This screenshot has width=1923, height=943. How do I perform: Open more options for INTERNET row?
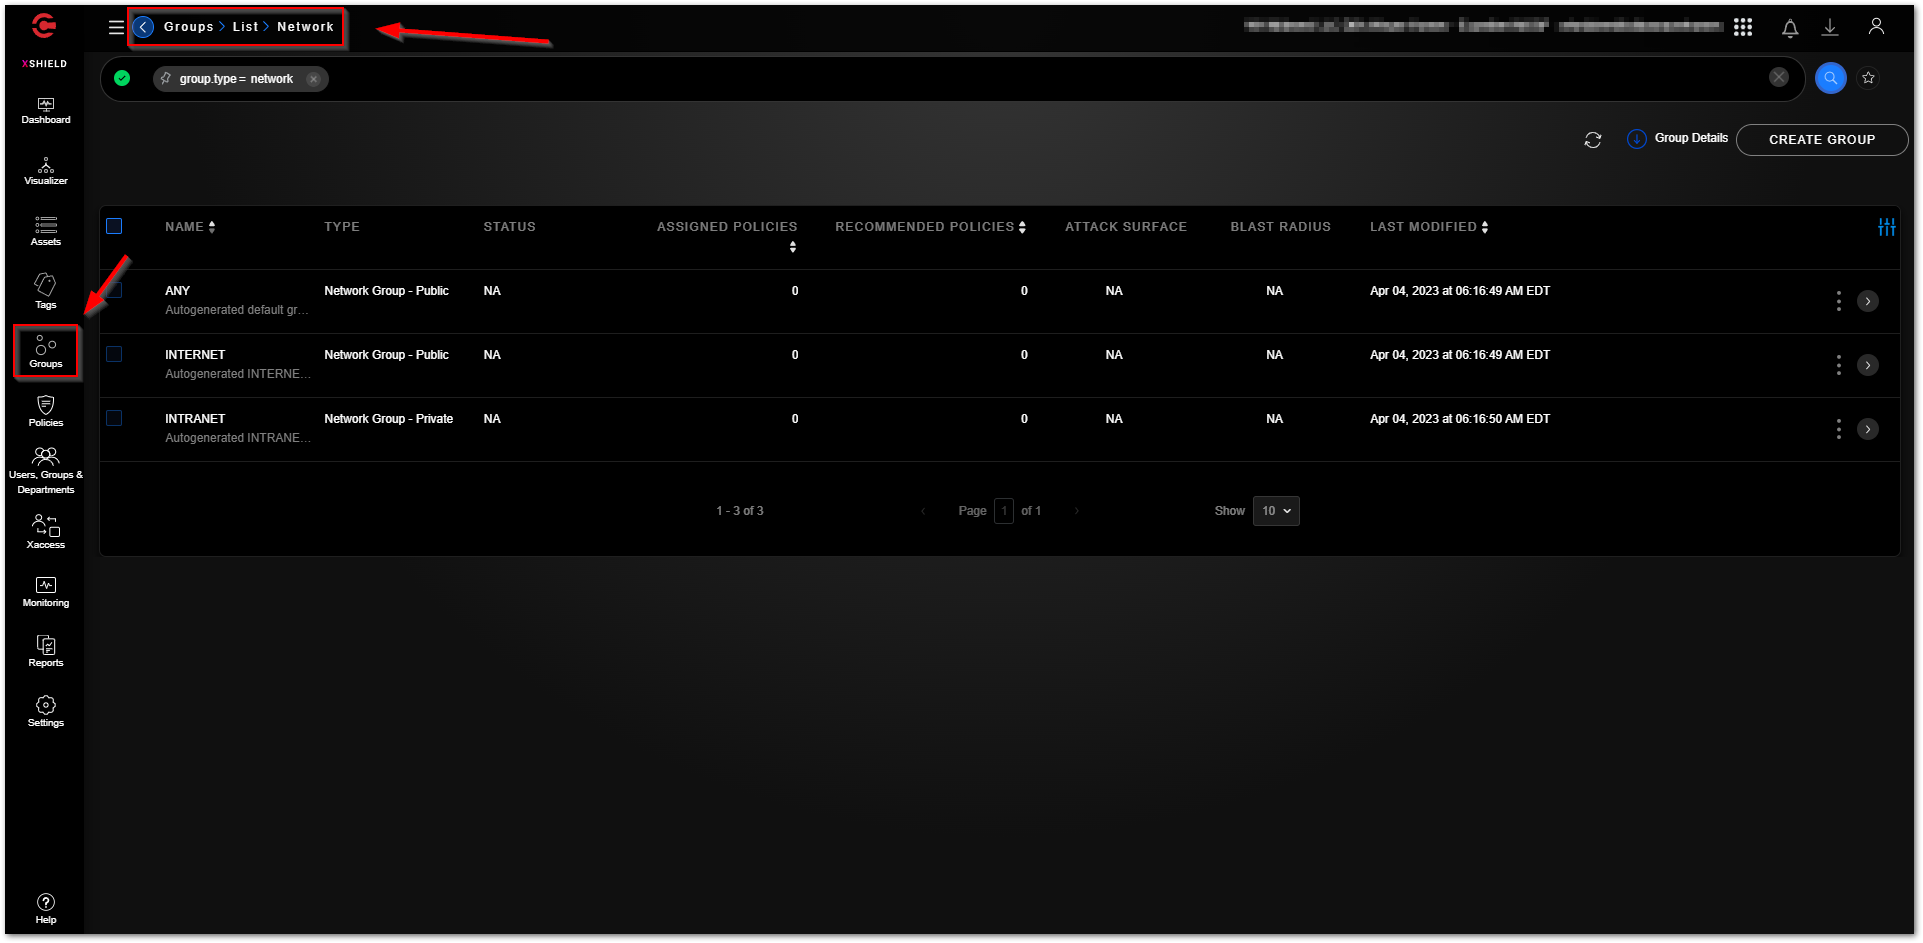[1838, 365]
